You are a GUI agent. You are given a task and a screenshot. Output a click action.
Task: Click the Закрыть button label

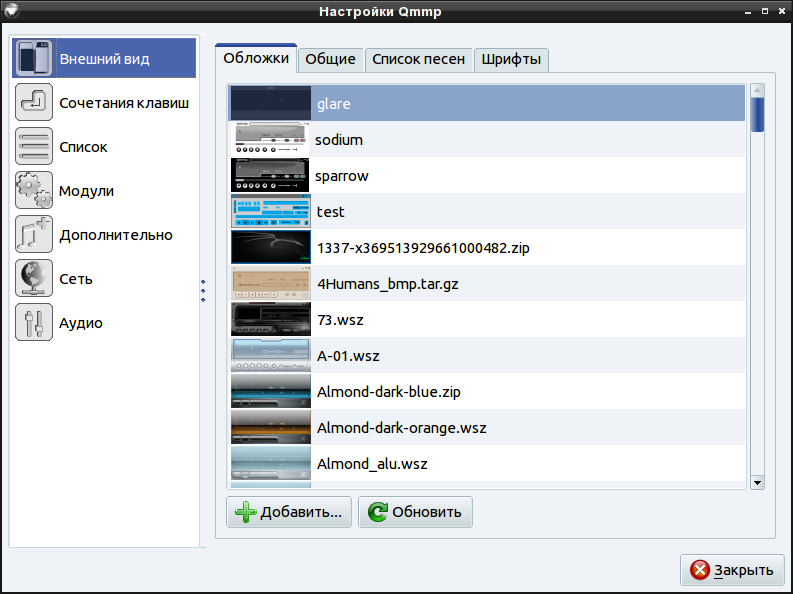click(x=743, y=570)
